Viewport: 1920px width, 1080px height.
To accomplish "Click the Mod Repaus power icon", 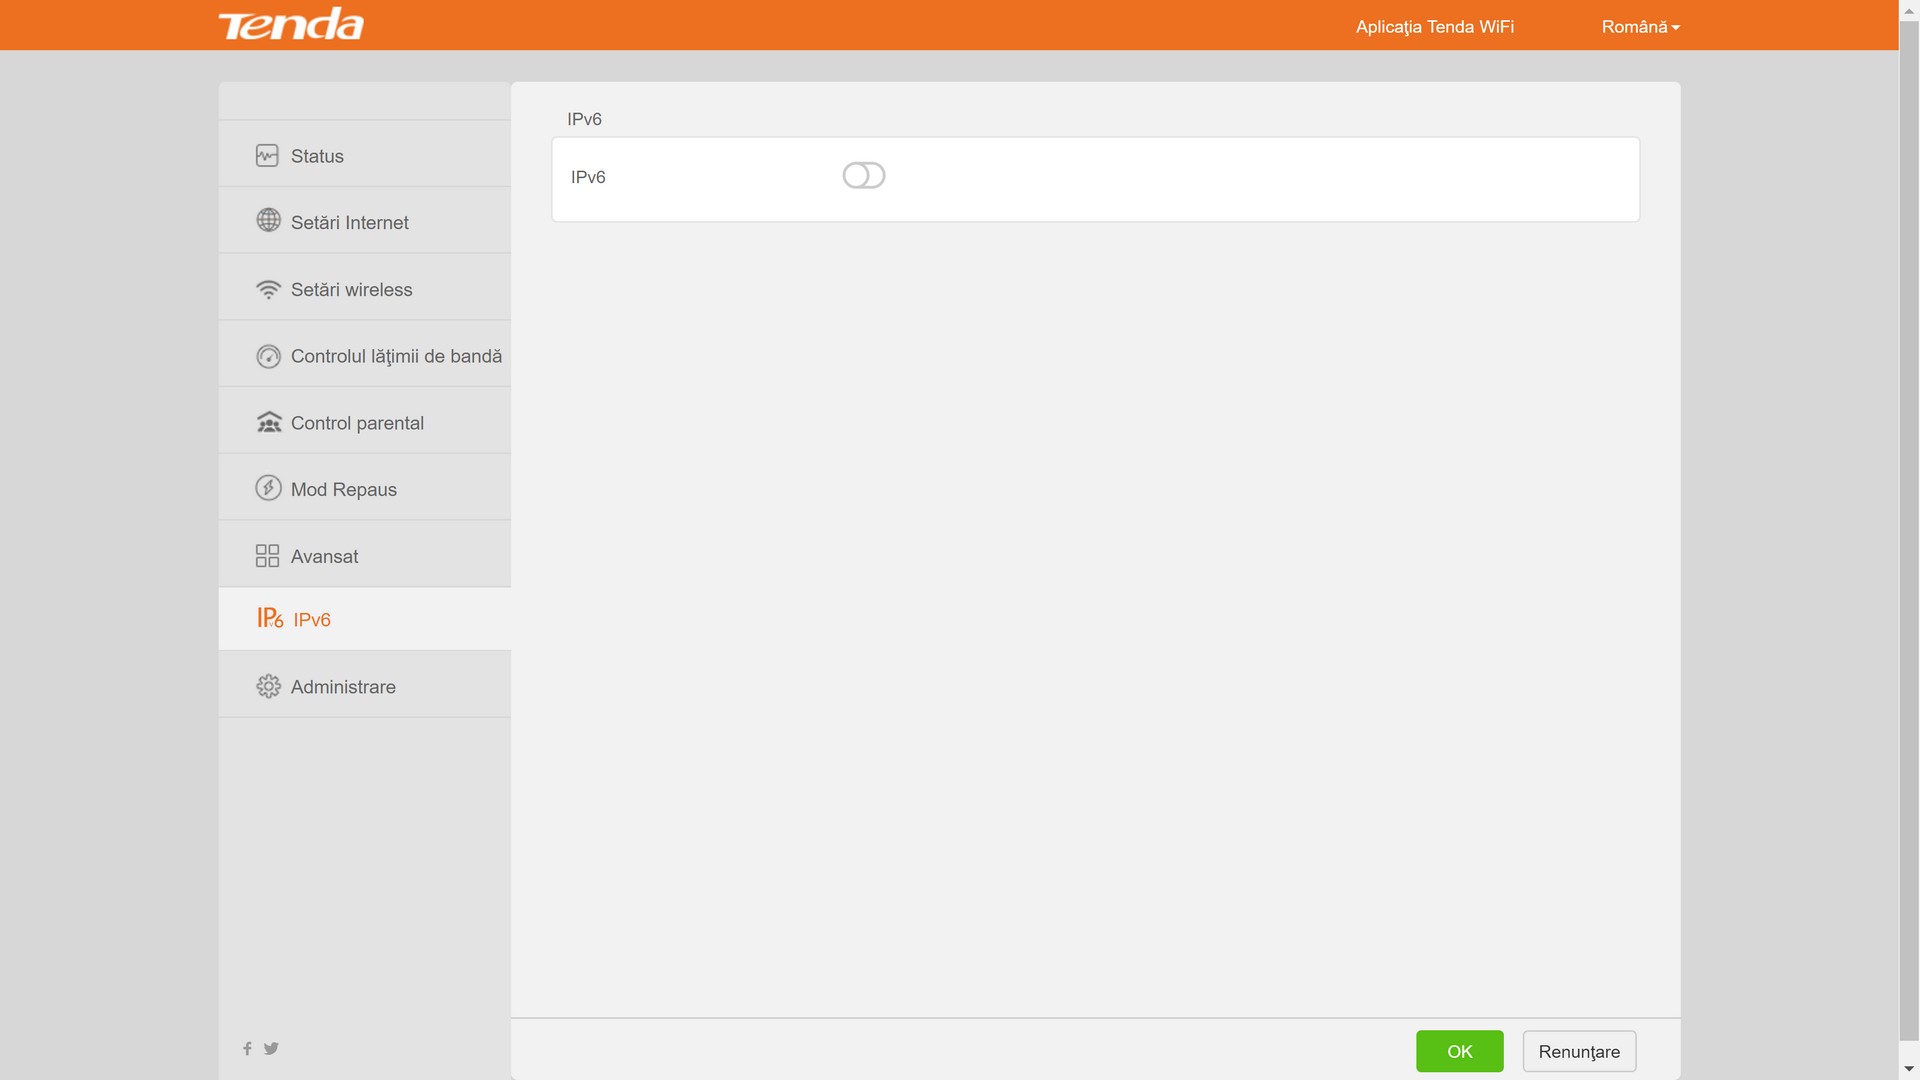I will point(268,488).
